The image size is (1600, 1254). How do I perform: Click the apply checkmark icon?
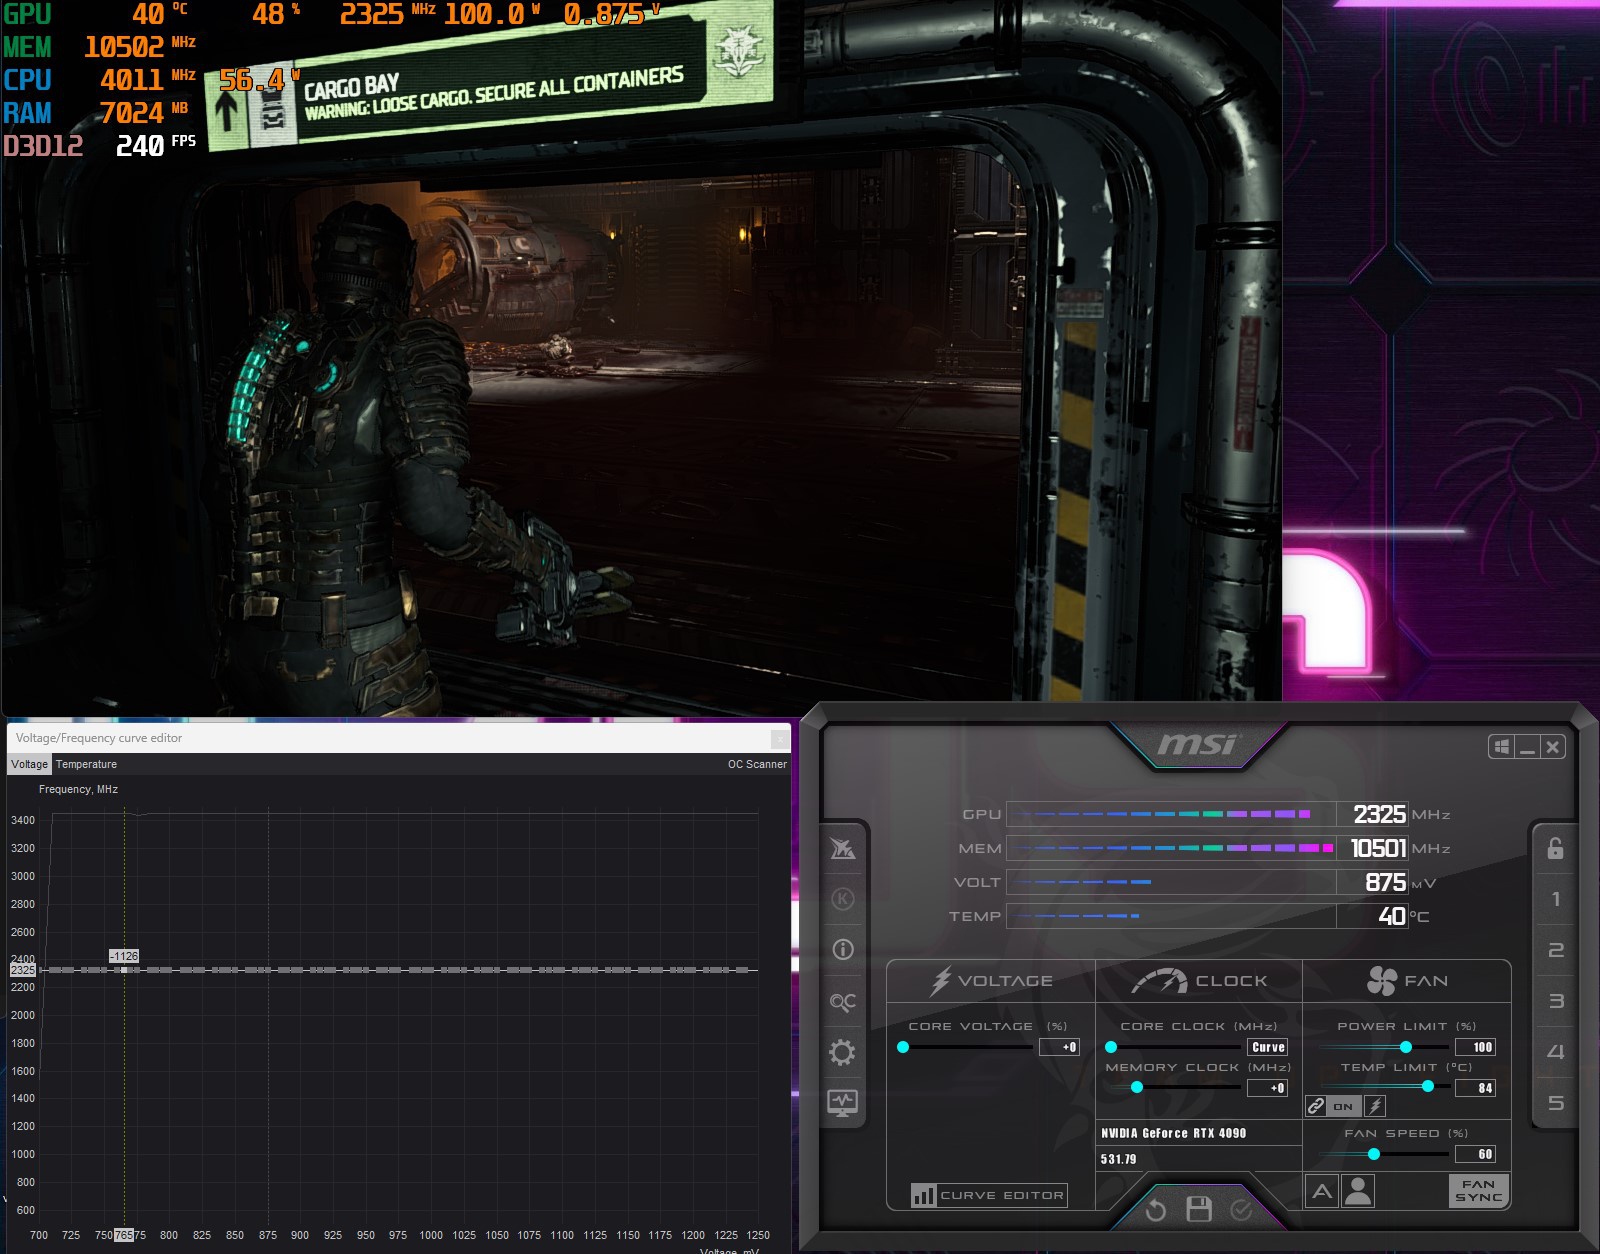pyautogui.click(x=1241, y=1210)
